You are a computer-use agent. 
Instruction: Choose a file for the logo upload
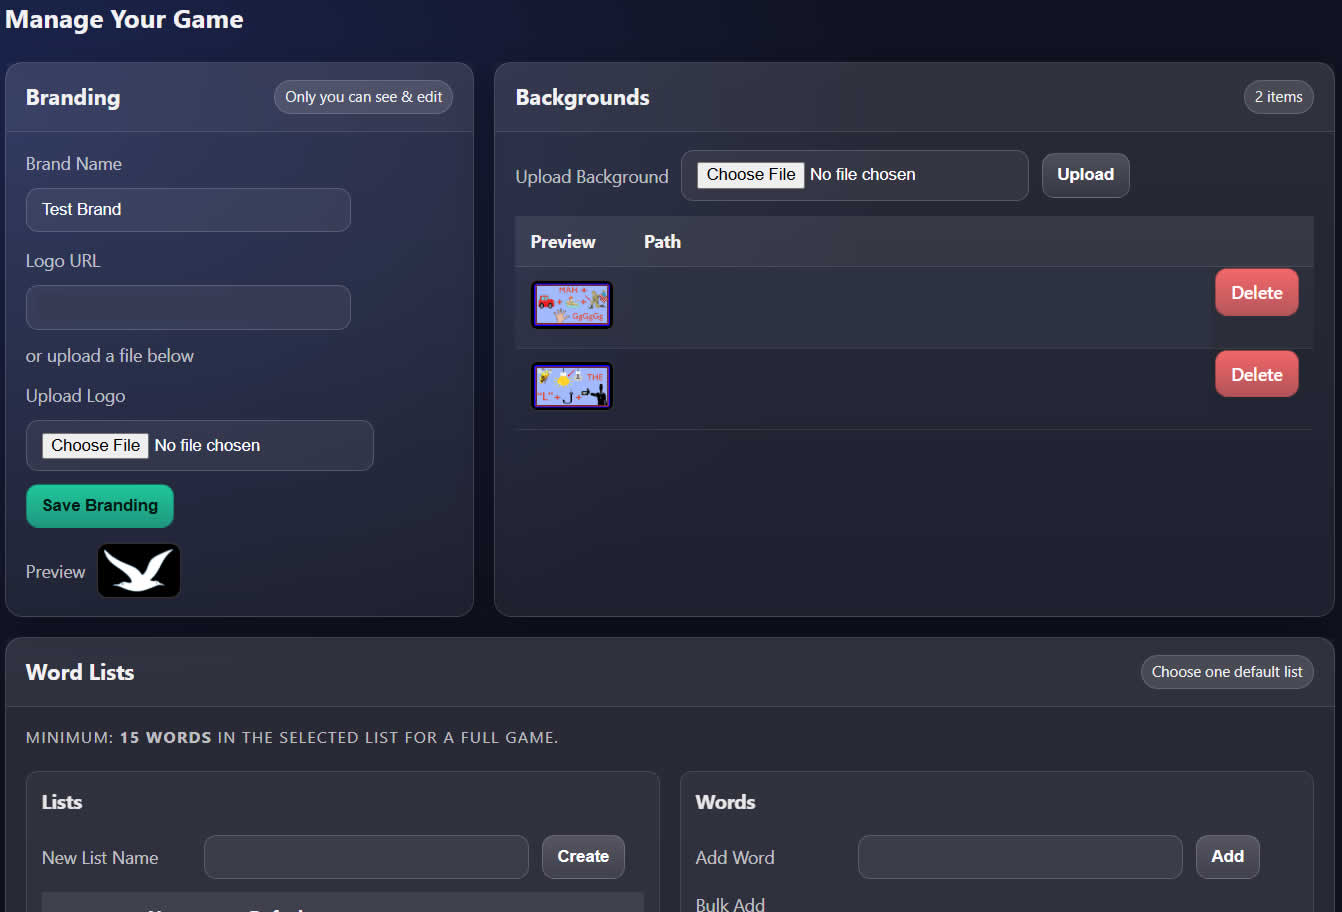95,445
